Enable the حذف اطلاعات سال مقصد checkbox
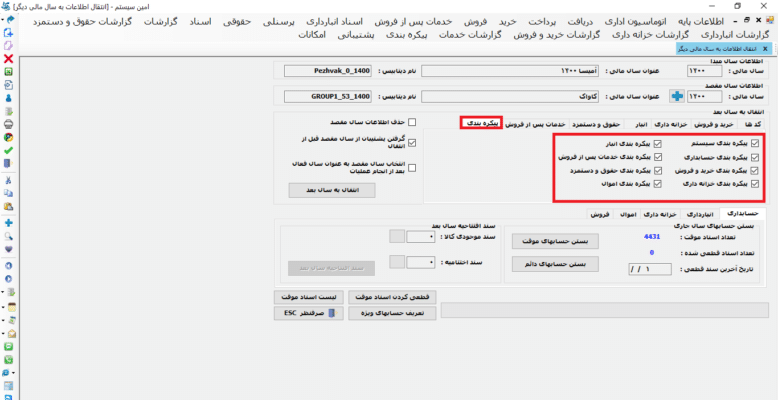Image resolution: width=778 pixels, height=400 pixels. 426,122
